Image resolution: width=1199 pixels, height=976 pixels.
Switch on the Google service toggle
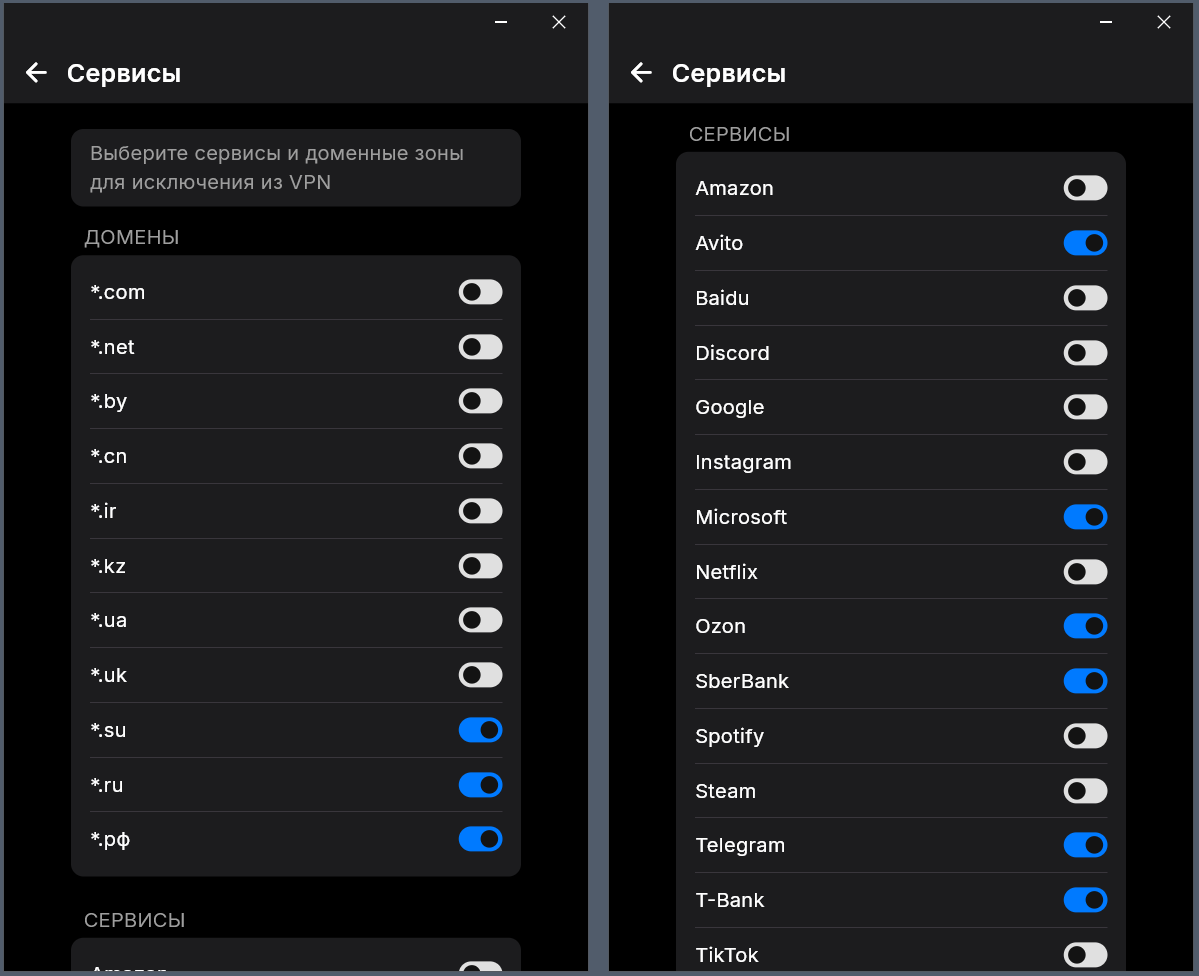(x=1085, y=407)
